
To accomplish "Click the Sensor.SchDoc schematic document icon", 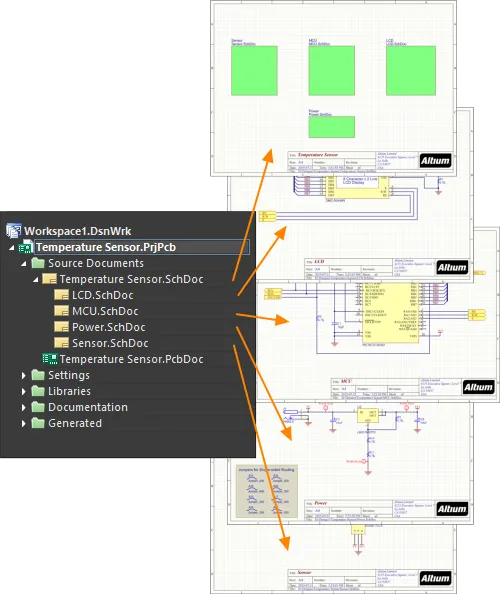I will 61,343.
